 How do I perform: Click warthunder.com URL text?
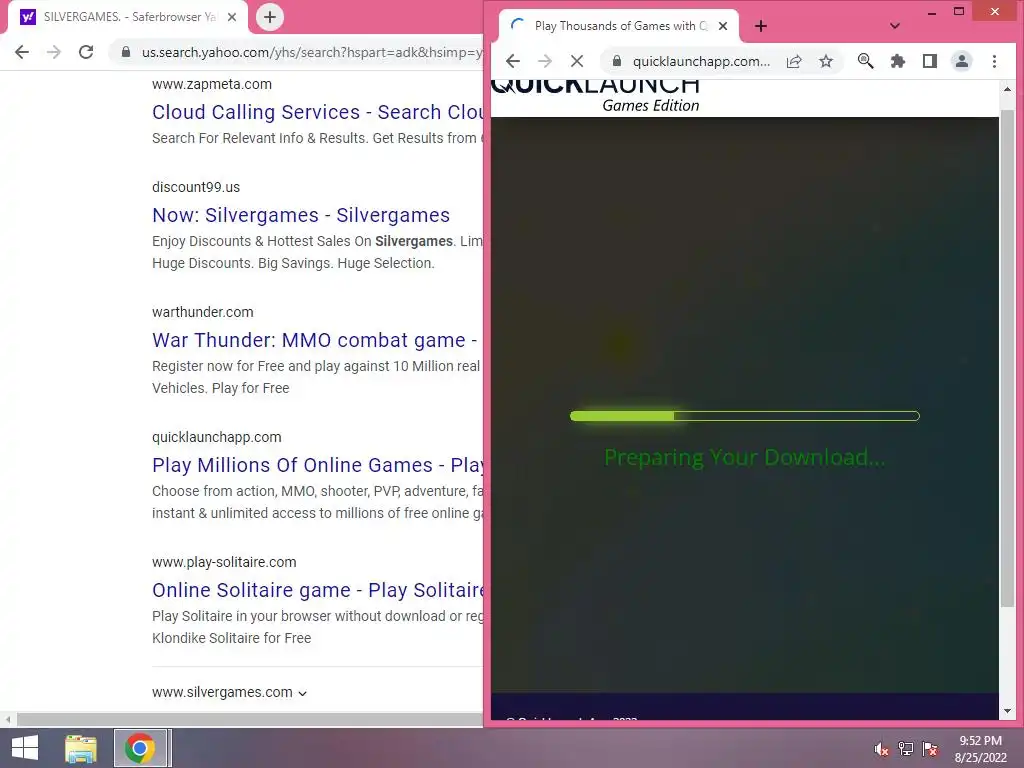point(202,312)
